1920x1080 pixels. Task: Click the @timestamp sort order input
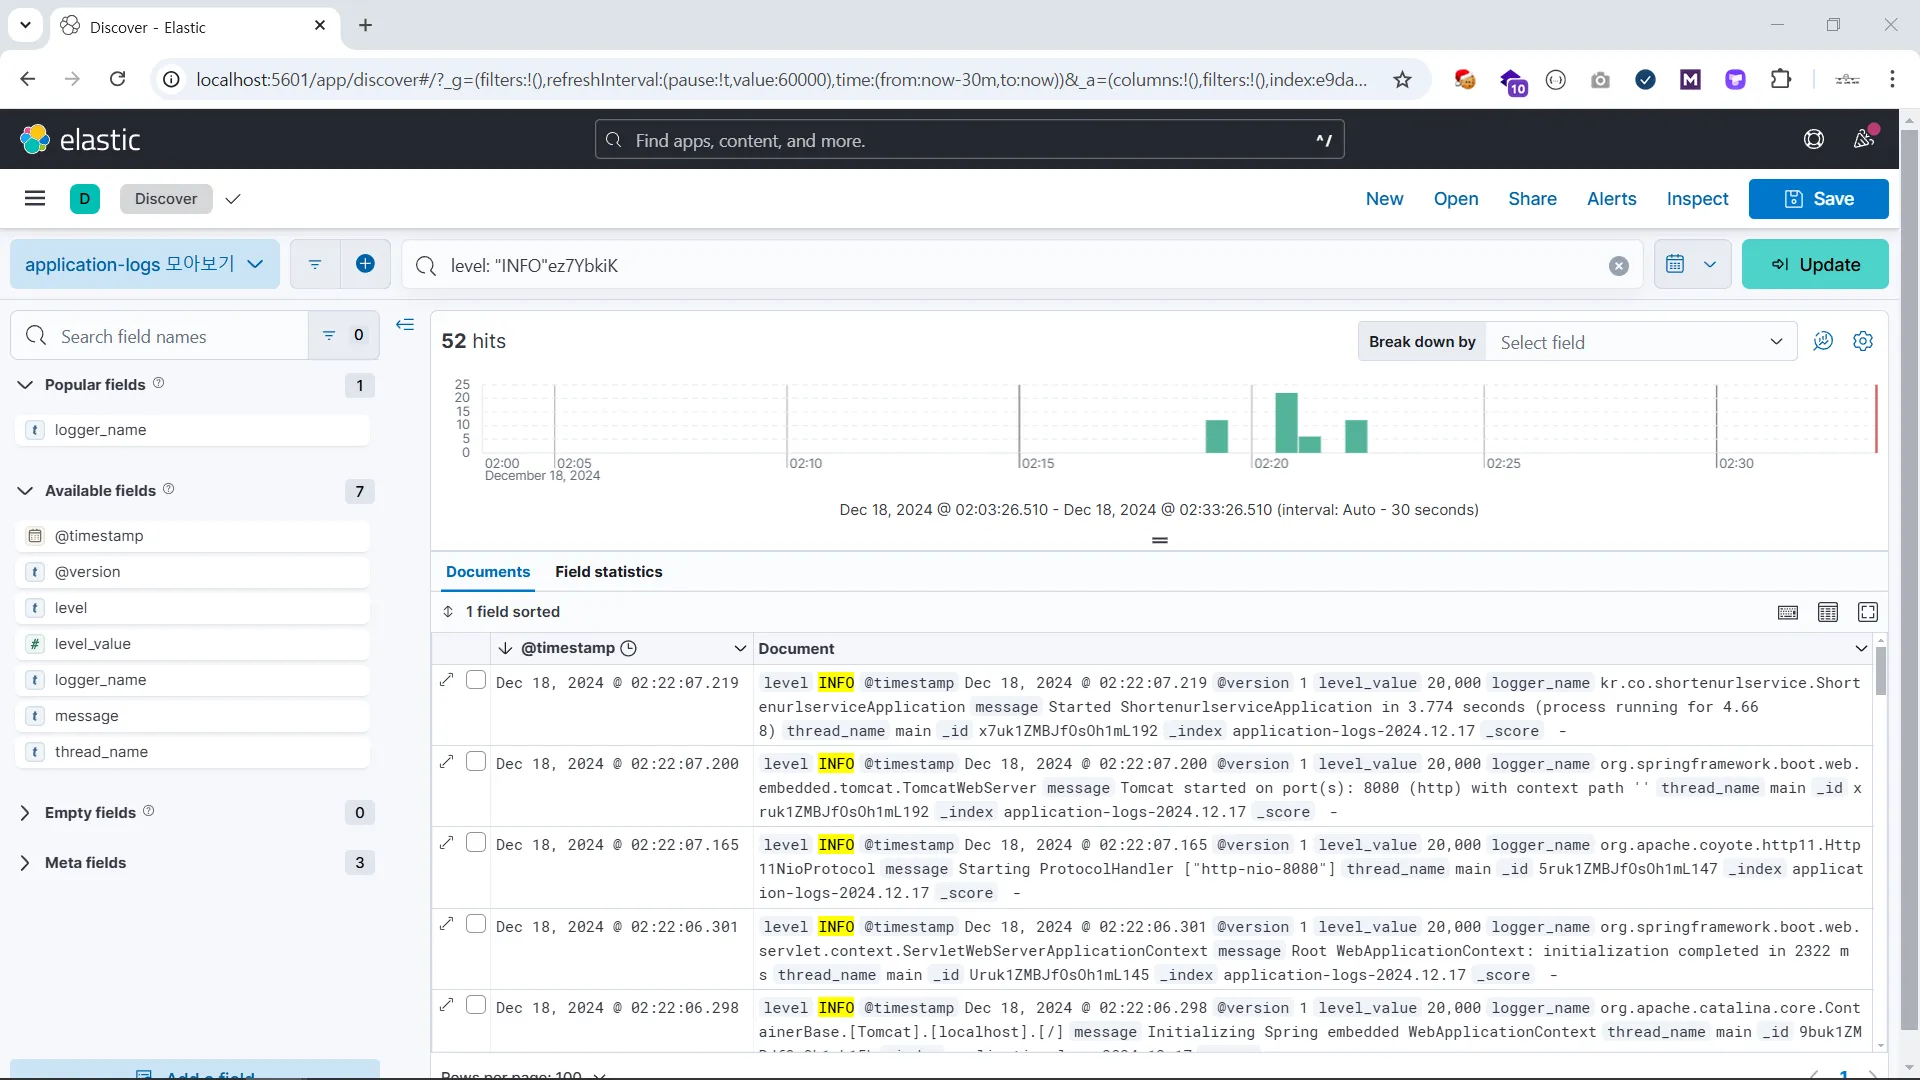505,649
